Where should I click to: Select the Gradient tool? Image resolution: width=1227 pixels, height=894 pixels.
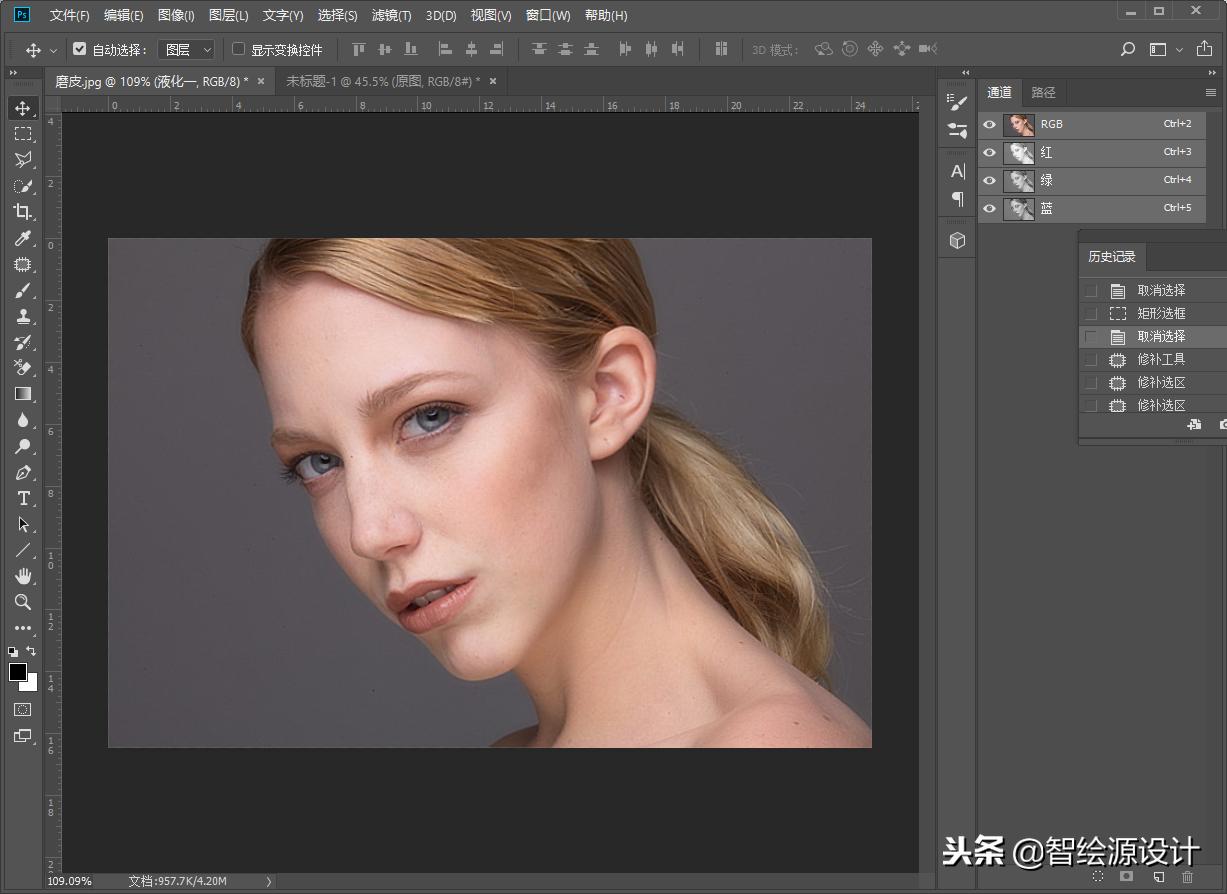click(x=22, y=394)
